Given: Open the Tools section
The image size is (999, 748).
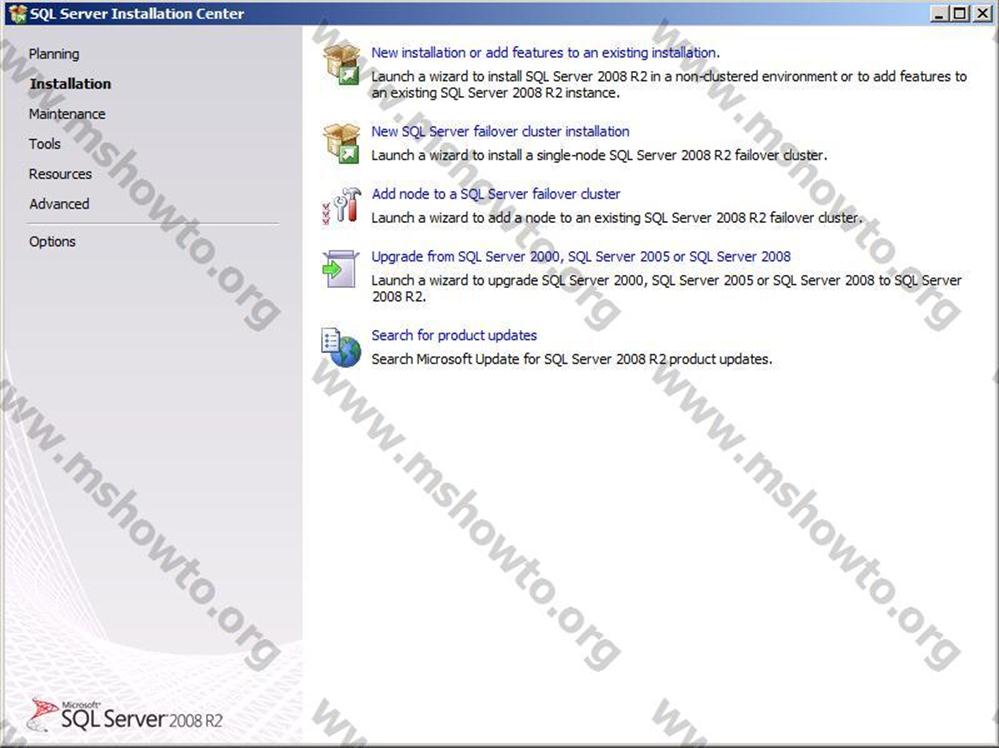Looking at the screenshot, I should [45, 144].
